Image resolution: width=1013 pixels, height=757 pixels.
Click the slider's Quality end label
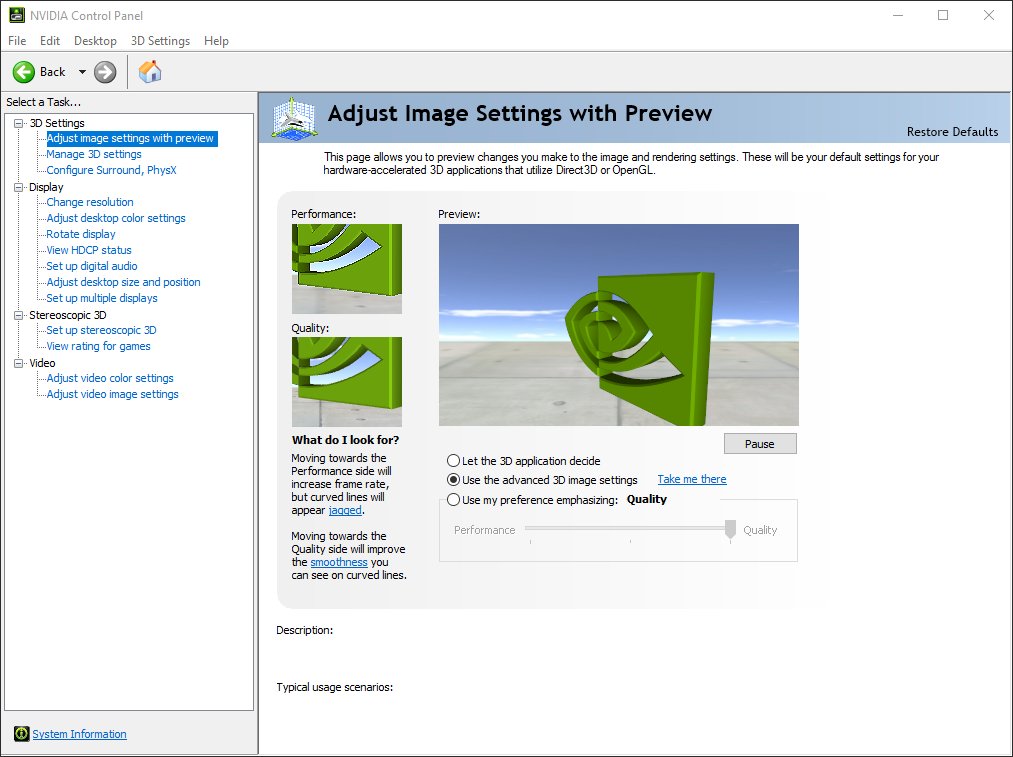[760, 530]
